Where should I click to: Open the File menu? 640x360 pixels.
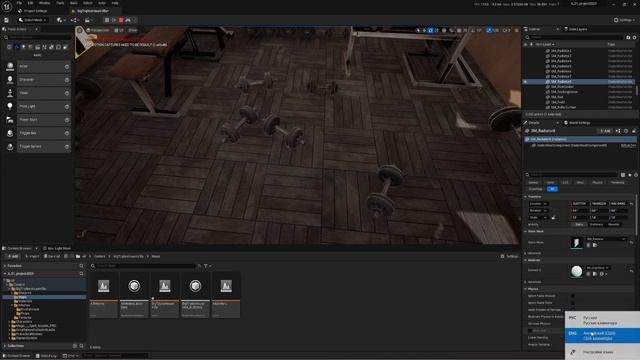pos(19,3)
